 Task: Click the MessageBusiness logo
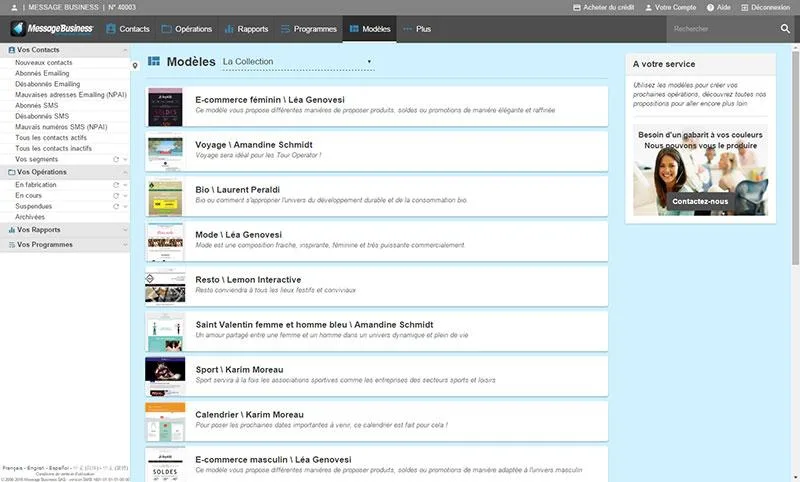tap(52, 29)
